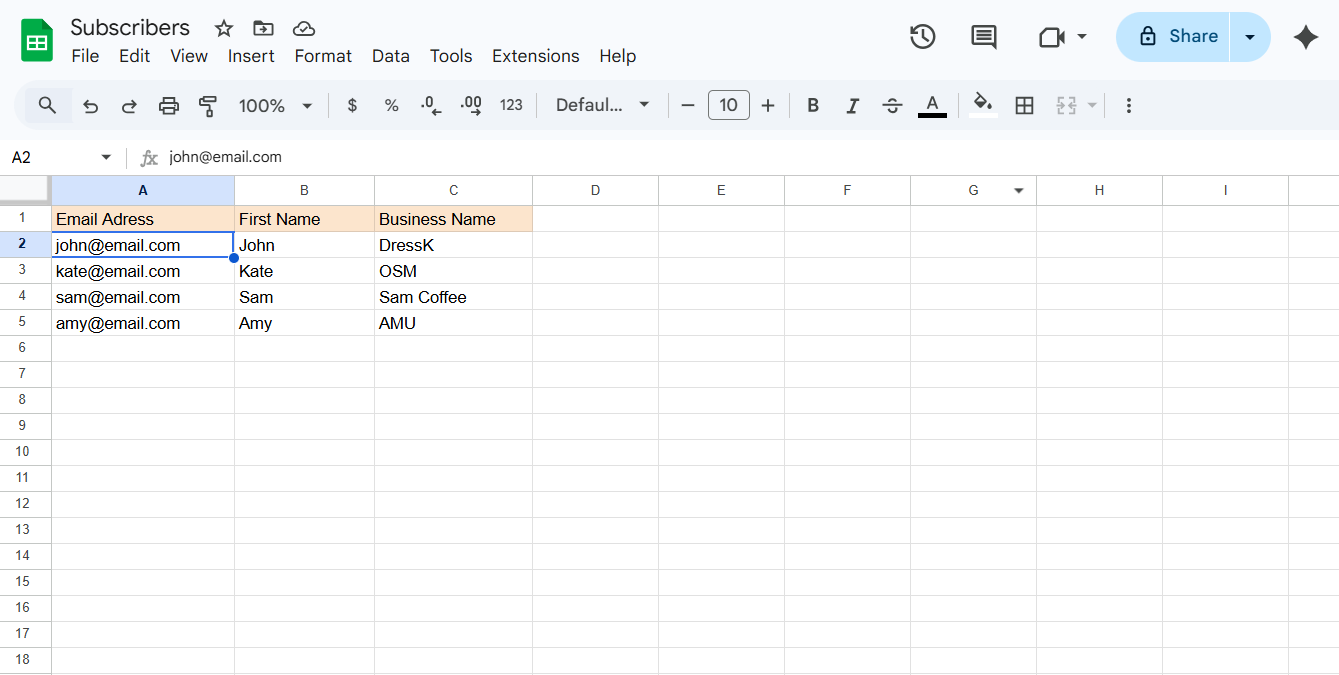The image size is (1339, 675).
Task: Click the decrease decimal places icon
Action: point(430,105)
